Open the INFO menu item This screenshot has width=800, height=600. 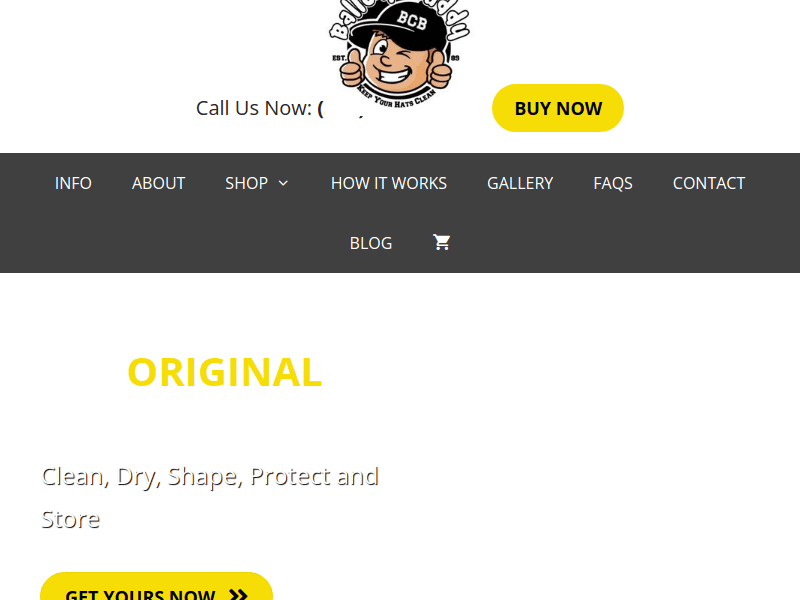(73, 183)
